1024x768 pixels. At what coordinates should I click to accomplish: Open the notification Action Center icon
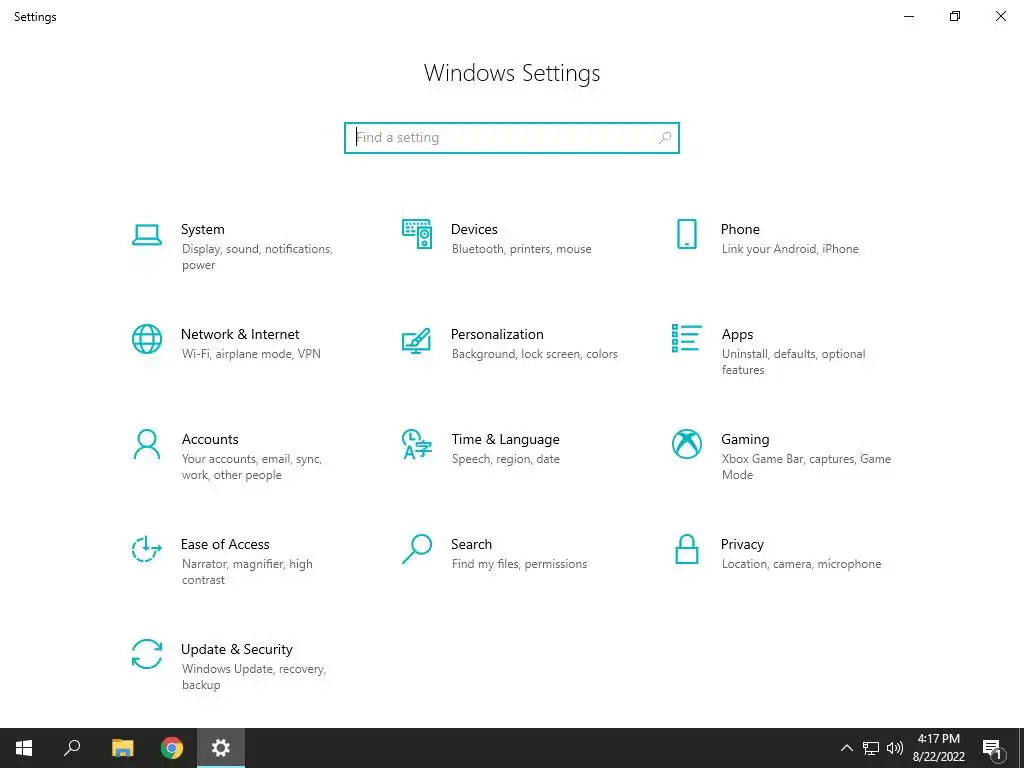(x=992, y=748)
